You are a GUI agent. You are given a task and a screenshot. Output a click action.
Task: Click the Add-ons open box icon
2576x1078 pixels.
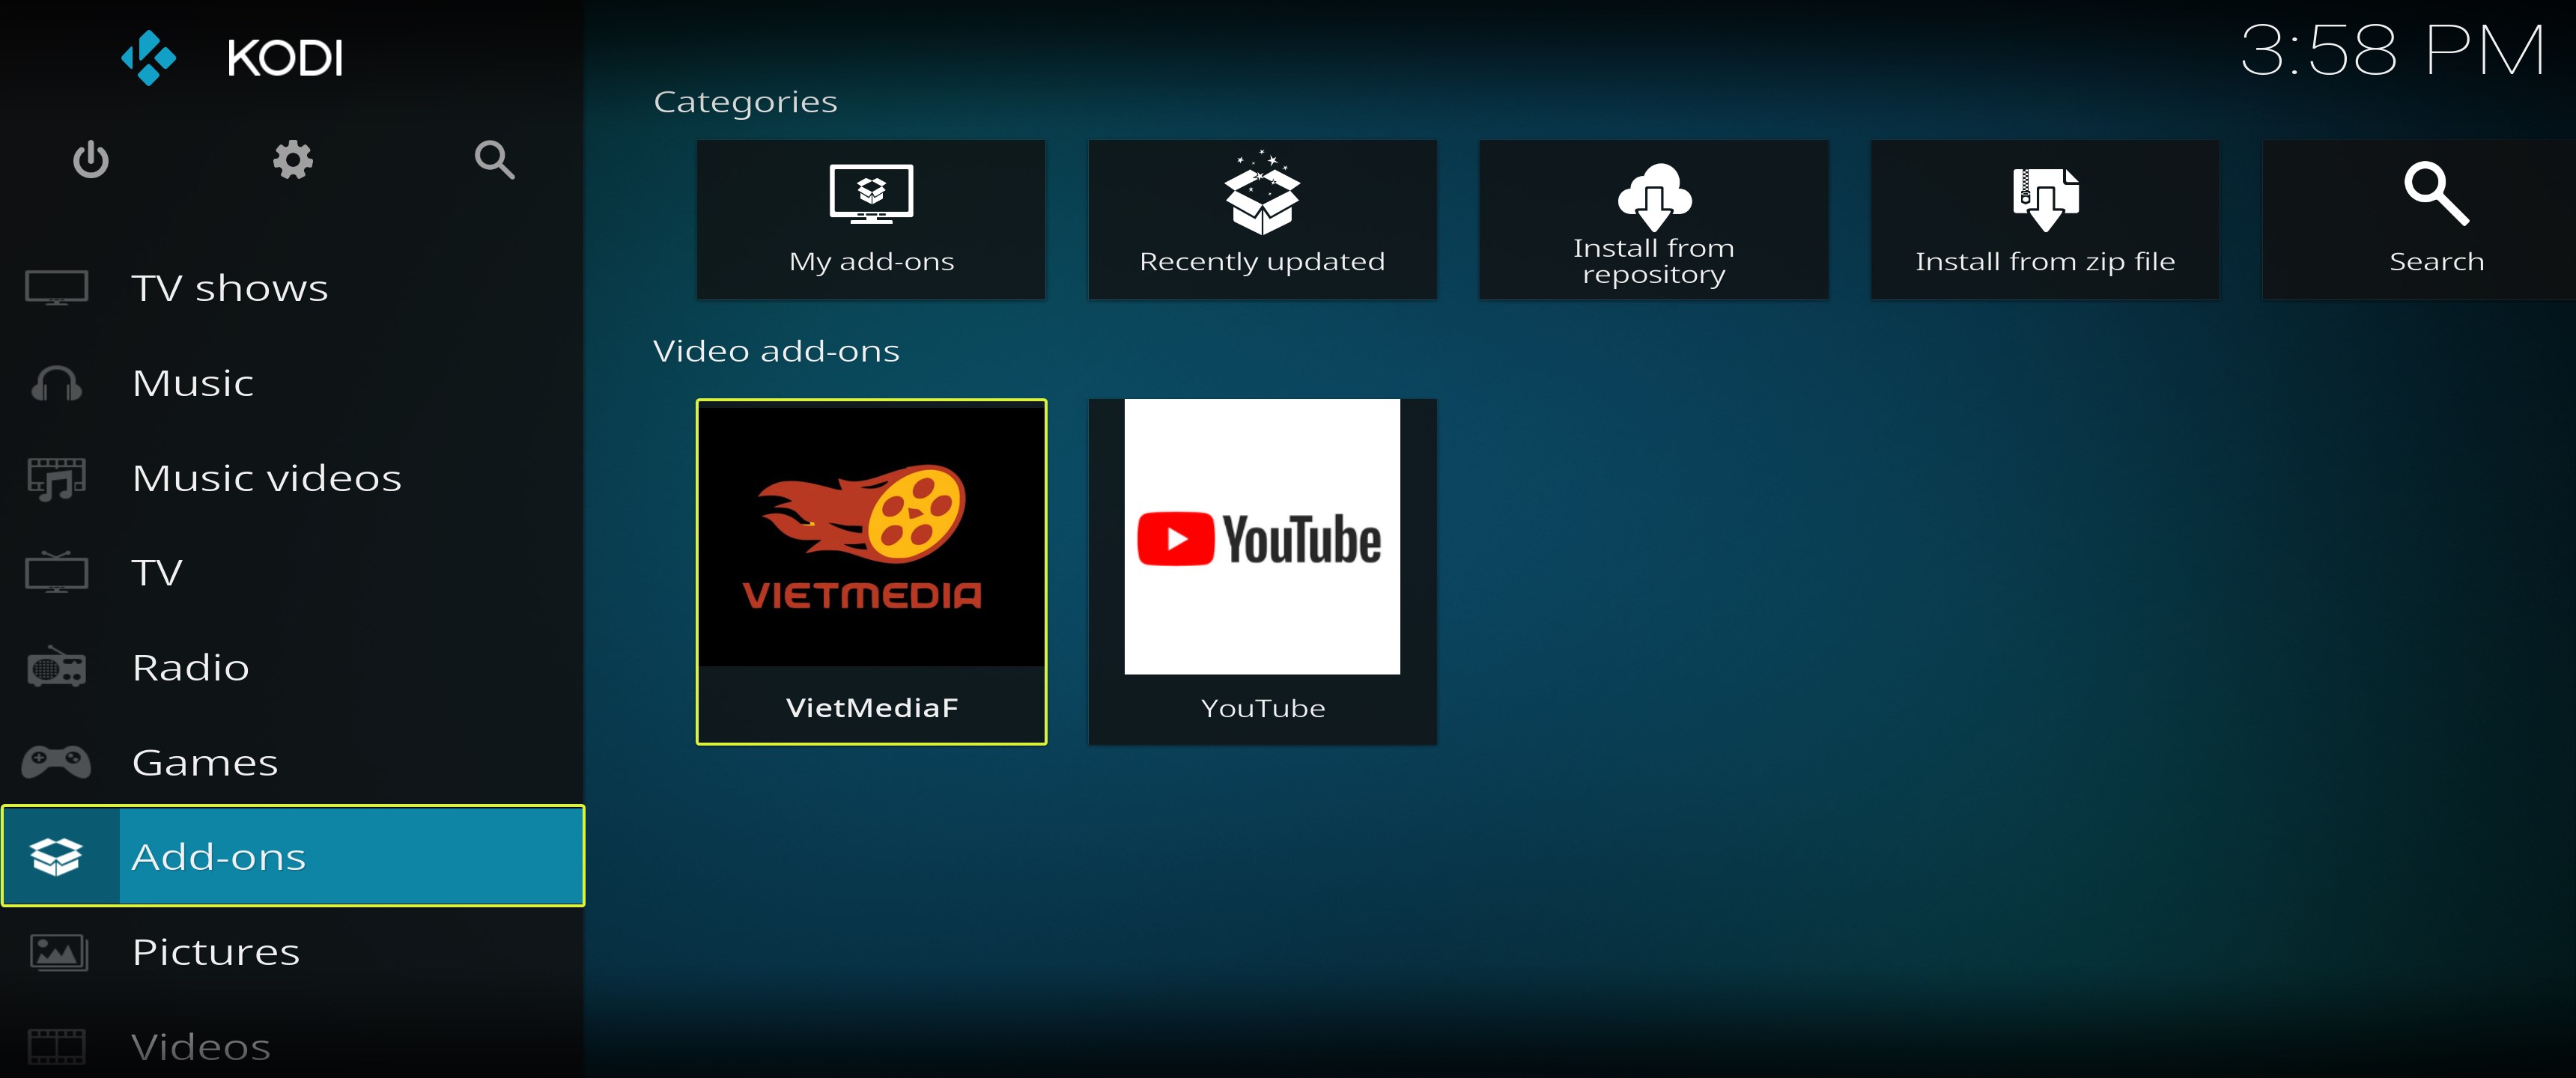click(x=57, y=857)
